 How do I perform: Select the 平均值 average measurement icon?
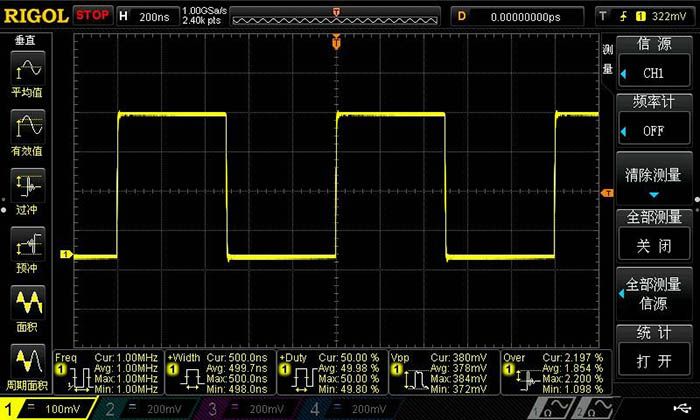(x=29, y=77)
